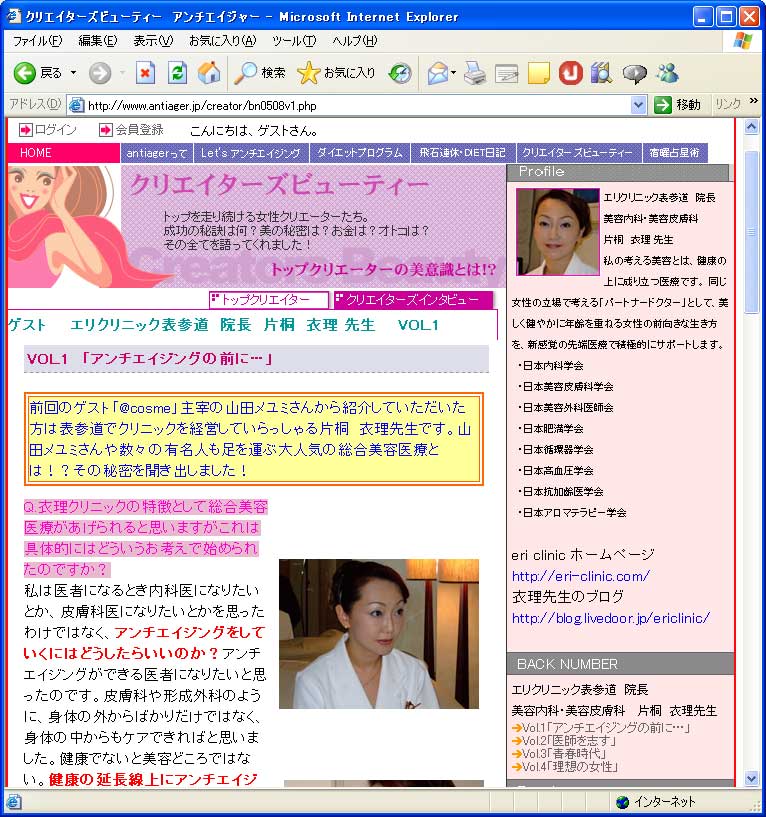Open the eri-clinic.com homepage link
Viewport: 766px width, 817px height.
pyautogui.click(x=580, y=576)
